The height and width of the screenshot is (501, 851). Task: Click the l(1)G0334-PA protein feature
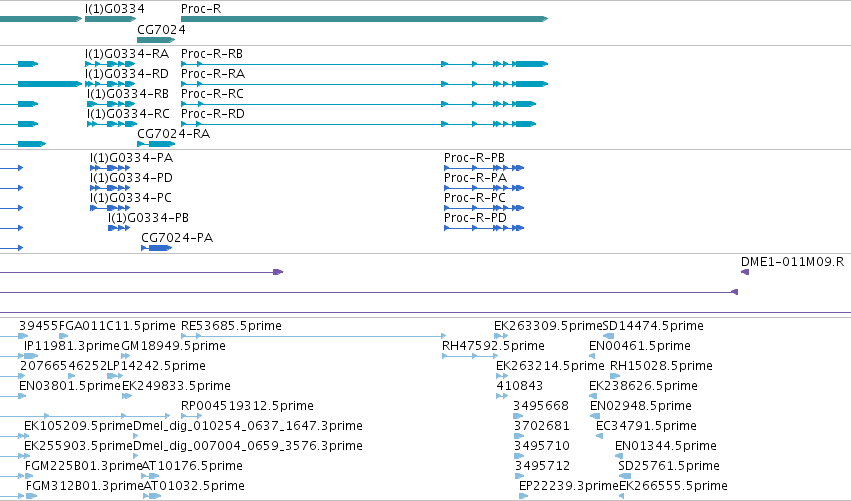point(110,168)
